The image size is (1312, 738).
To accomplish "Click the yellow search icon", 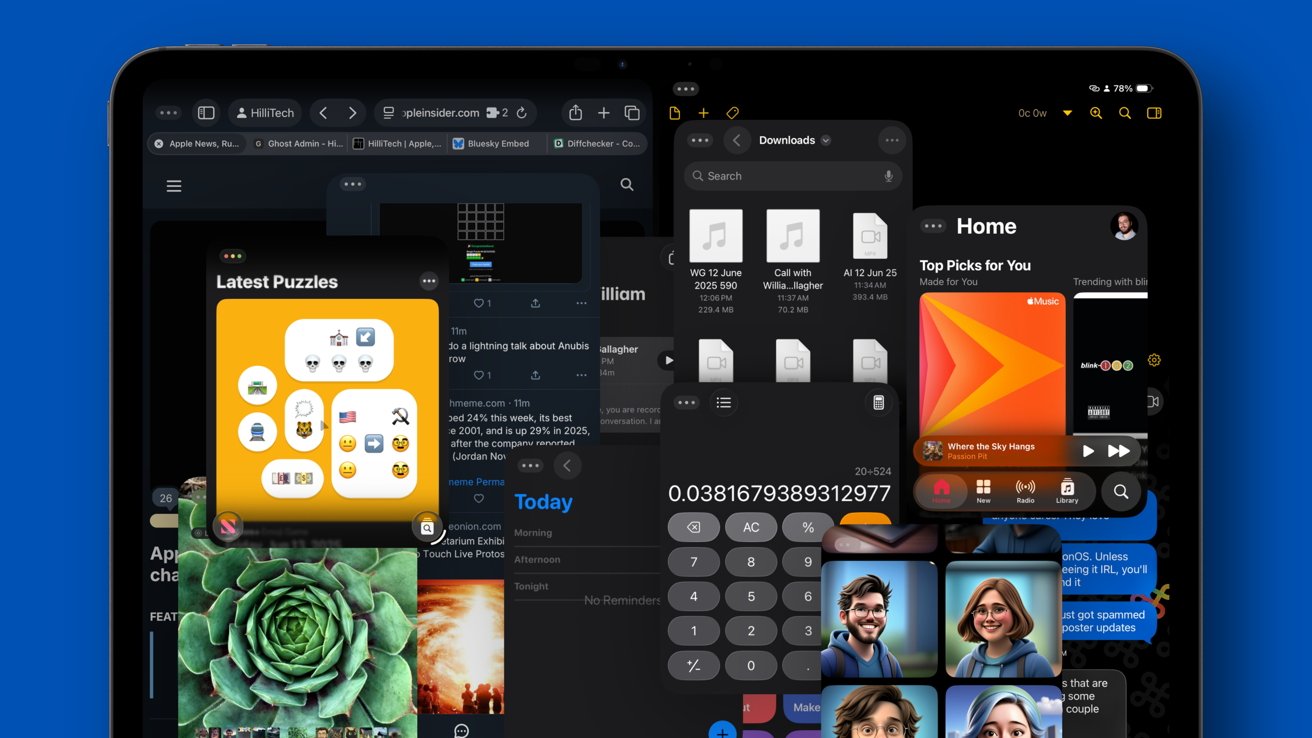I will pos(1125,113).
